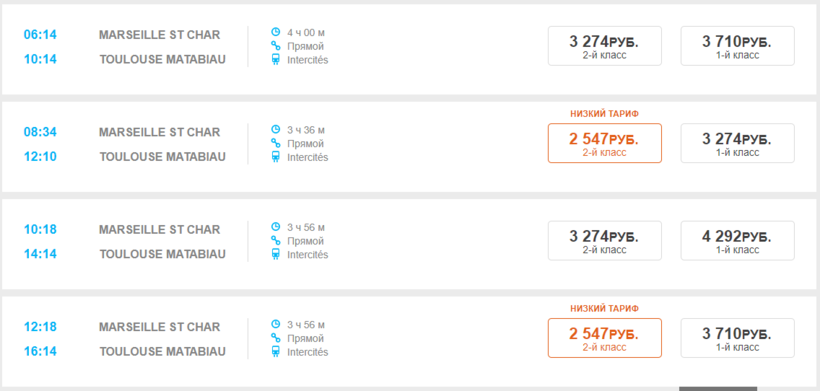The height and width of the screenshot is (391, 820).
Task: Choose low fare 2 547 RUB for 12:18
Action: tap(605, 338)
